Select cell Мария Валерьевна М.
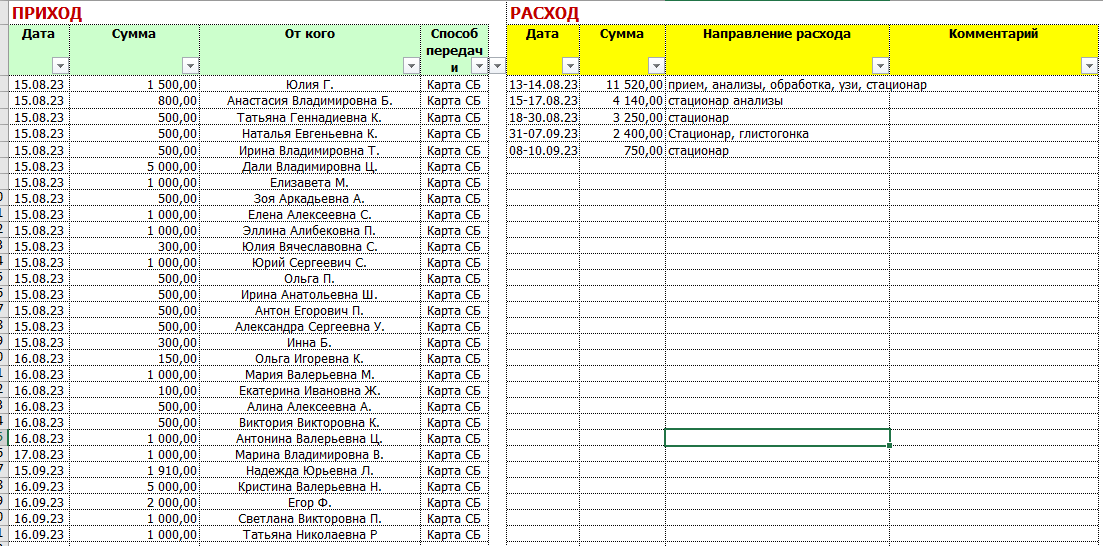The image size is (1103, 546). click(310, 374)
